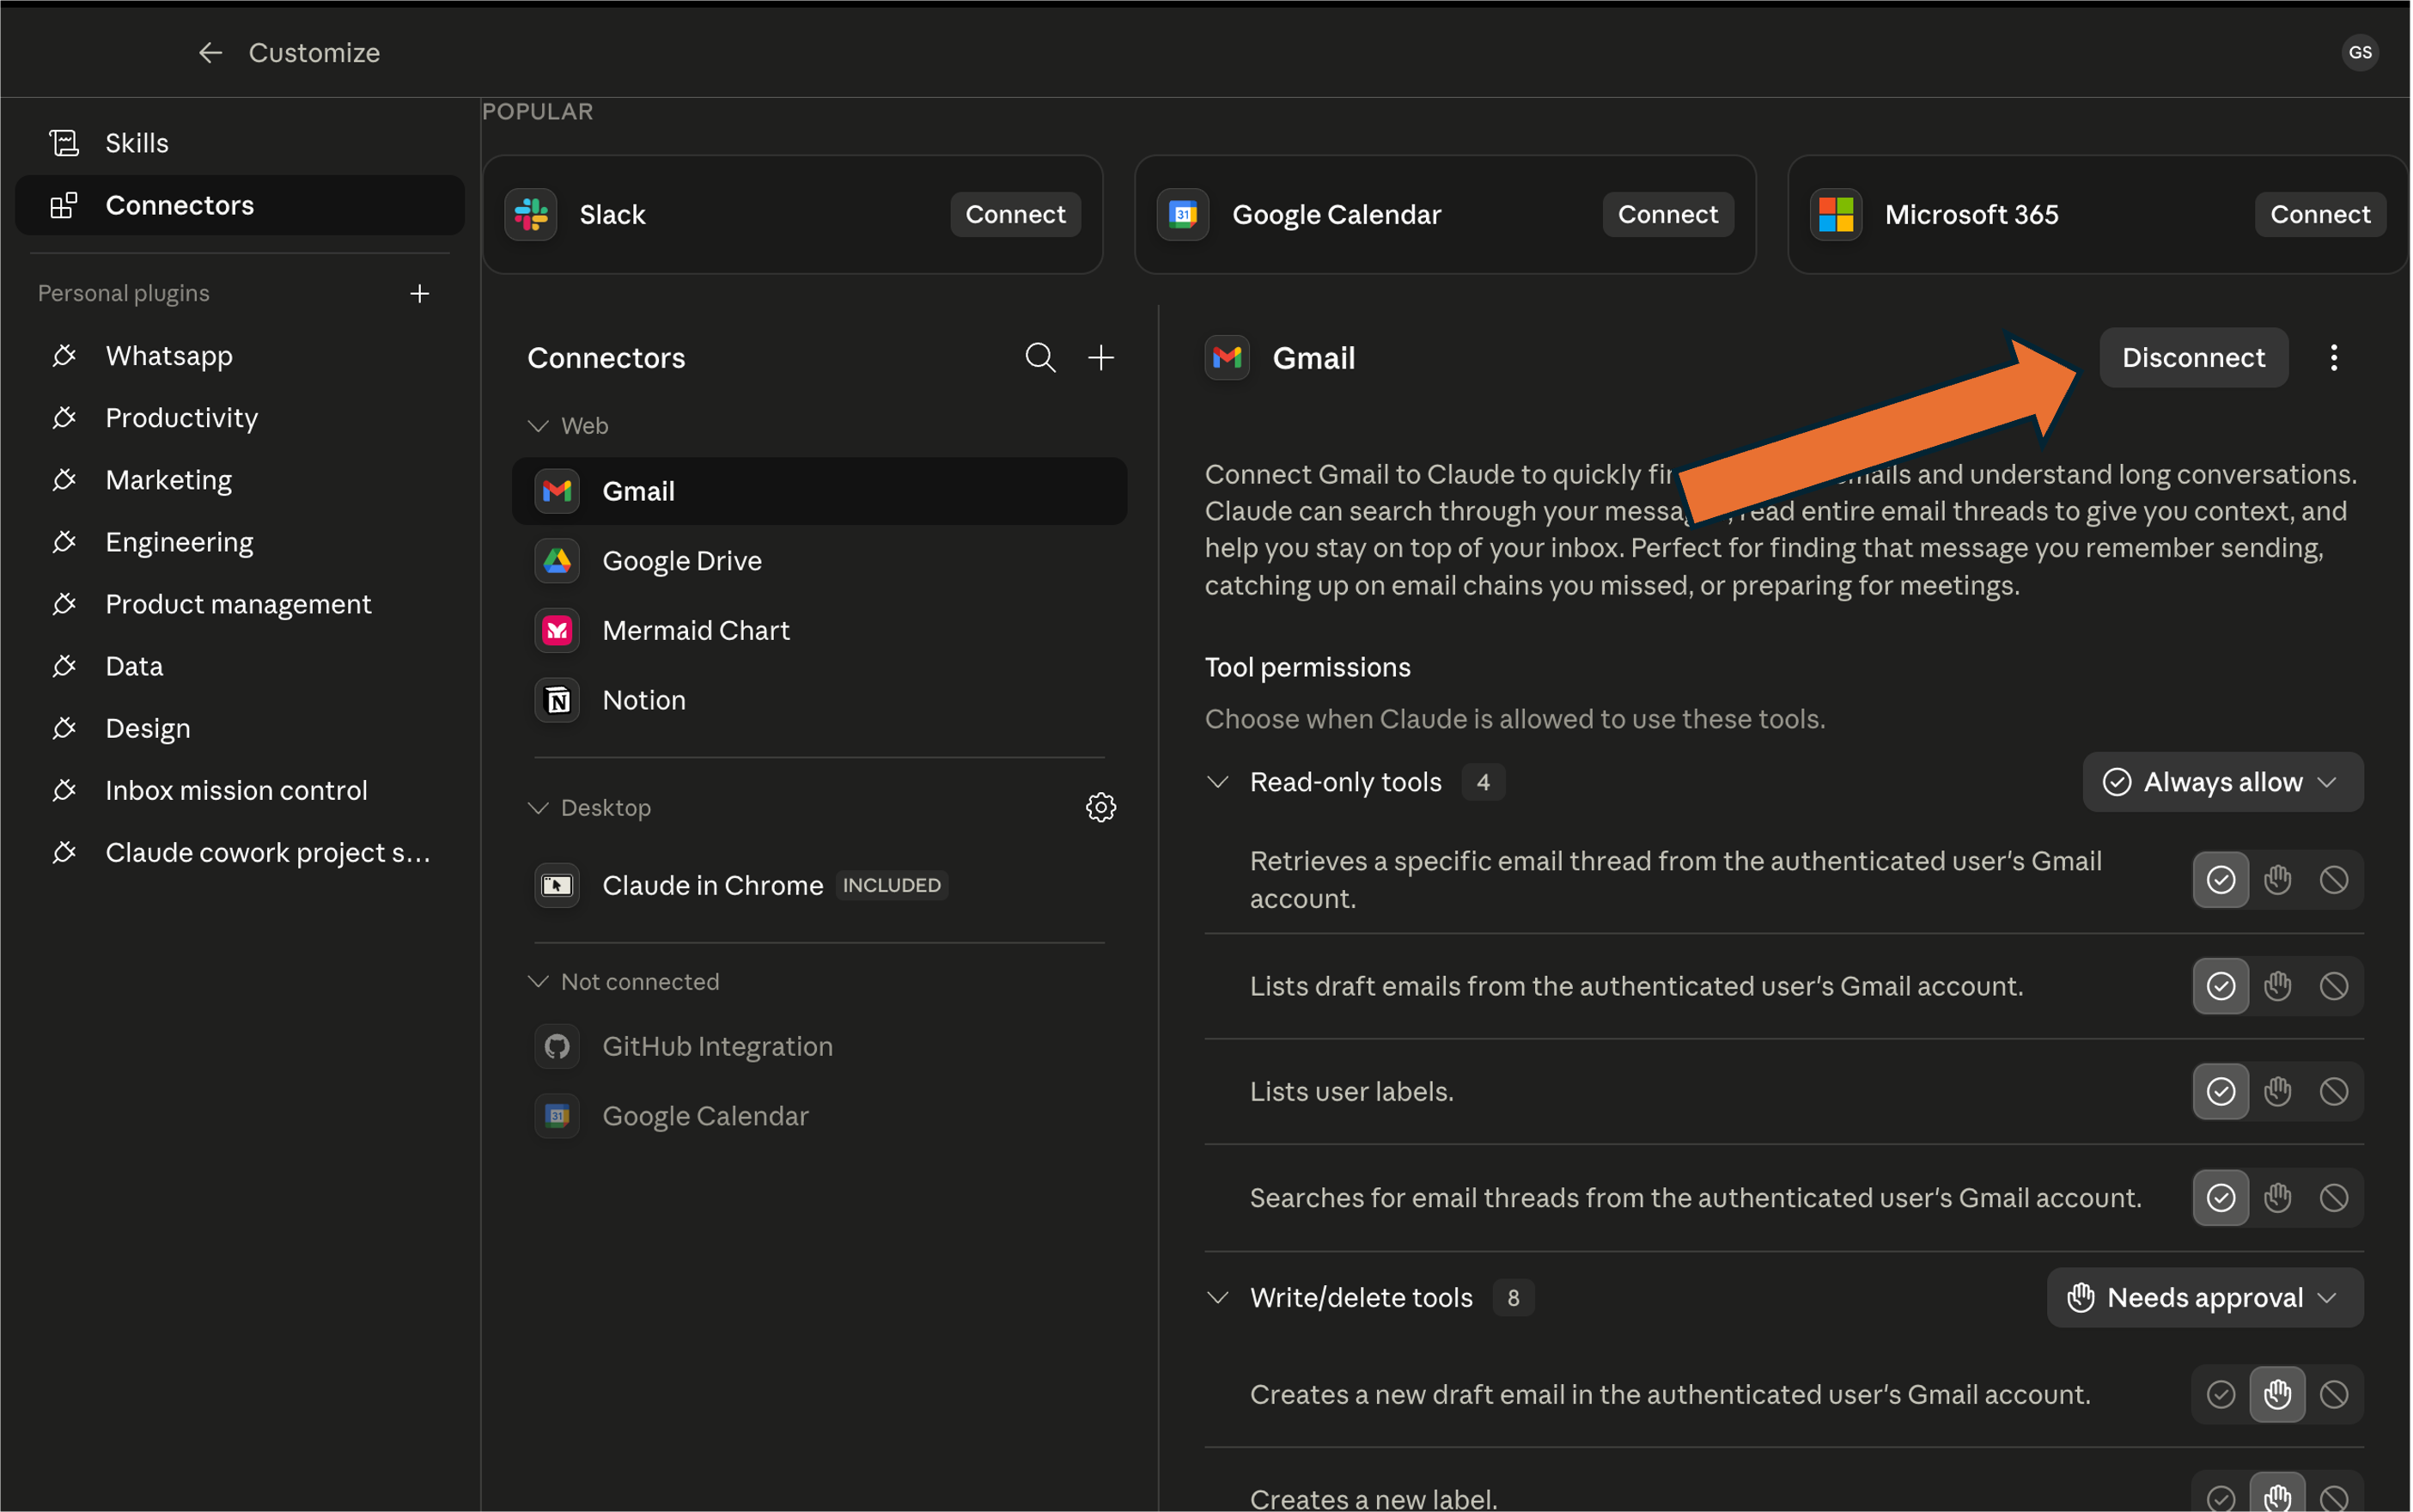Collapse the Desktop connectors group

tap(538, 808)
